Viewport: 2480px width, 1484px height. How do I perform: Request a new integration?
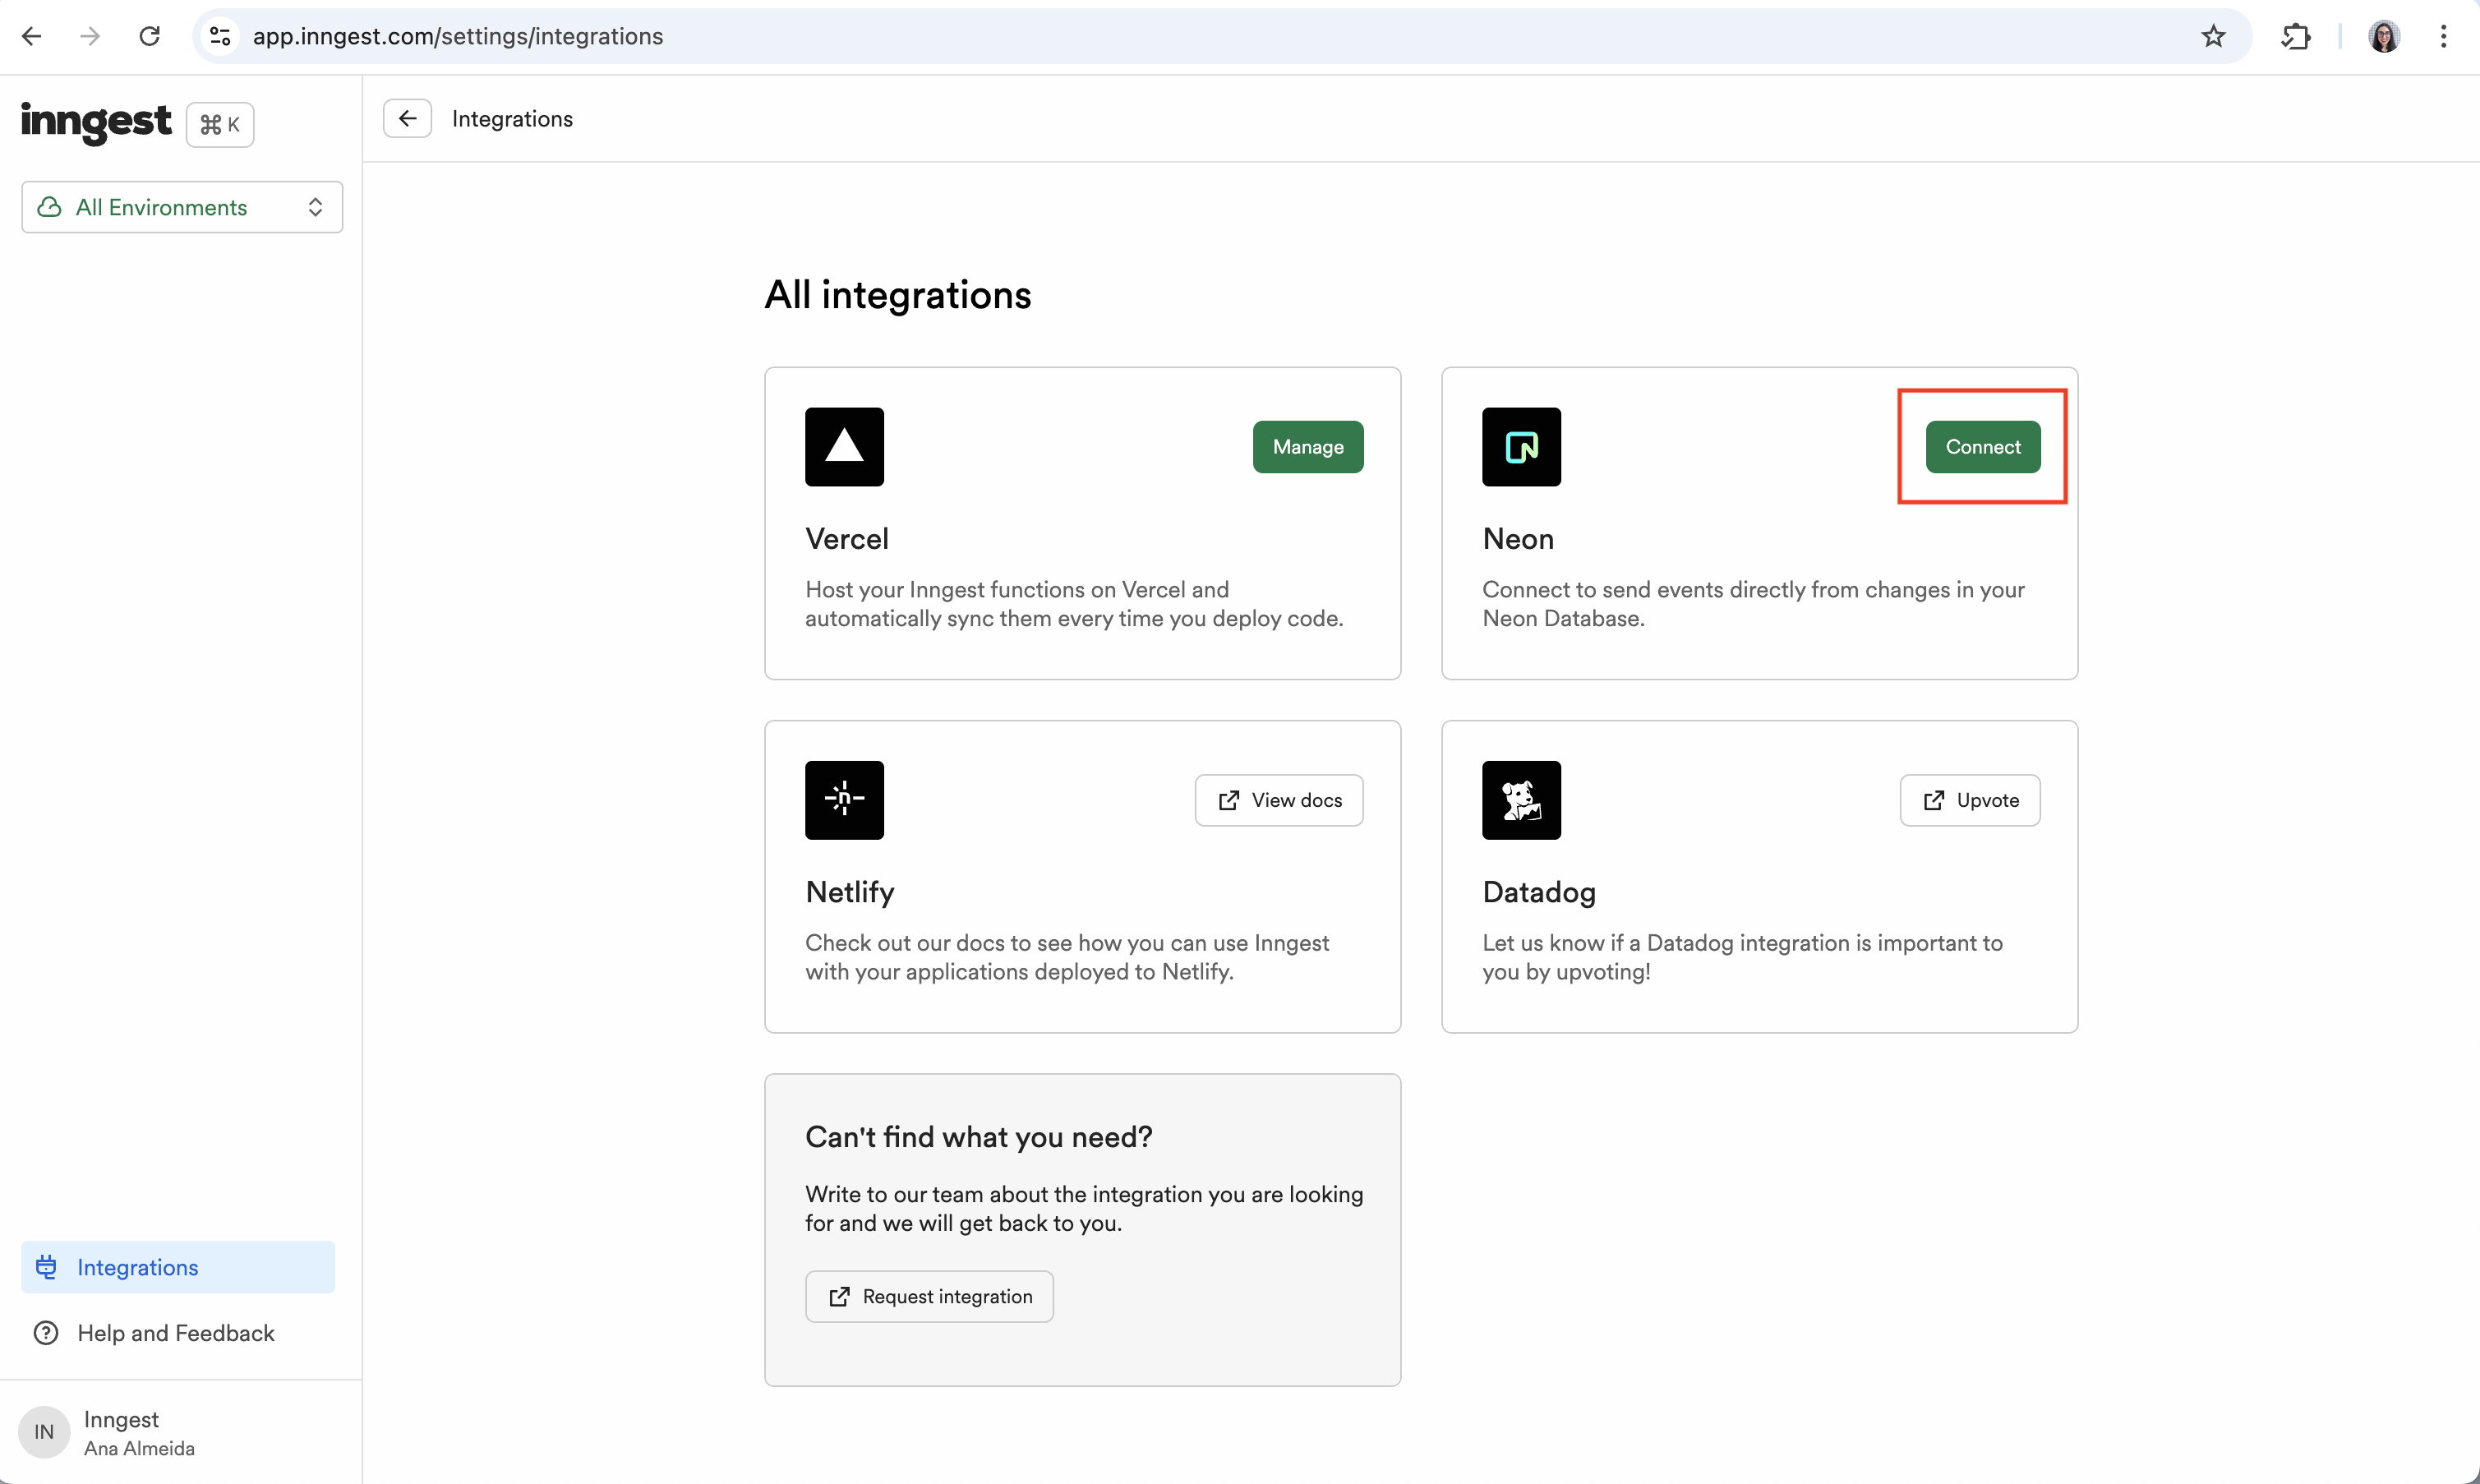(929, 1295)
